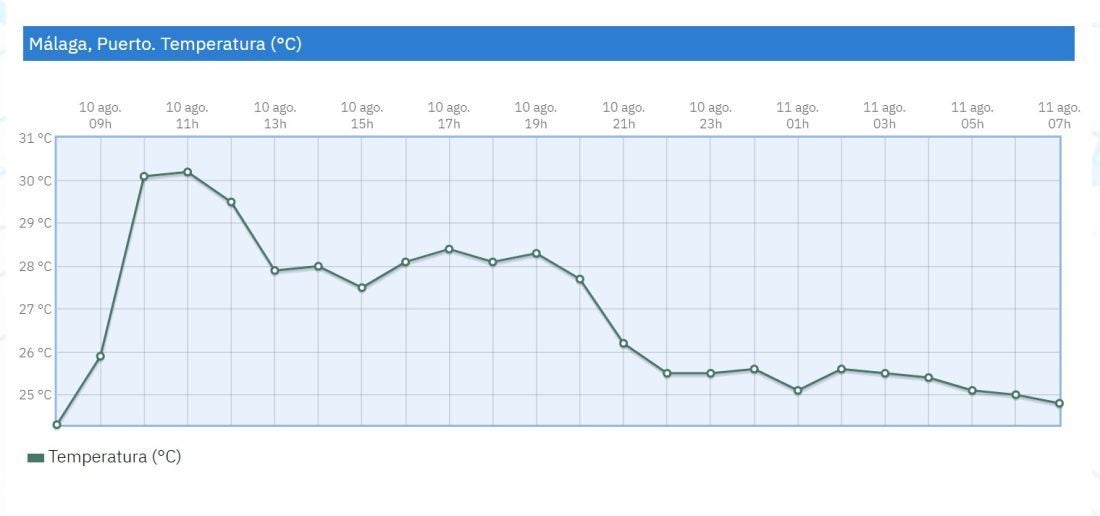Toggle the Temperatura (°C) legend label
The image size is (1100, 516).
click(114, 457)
